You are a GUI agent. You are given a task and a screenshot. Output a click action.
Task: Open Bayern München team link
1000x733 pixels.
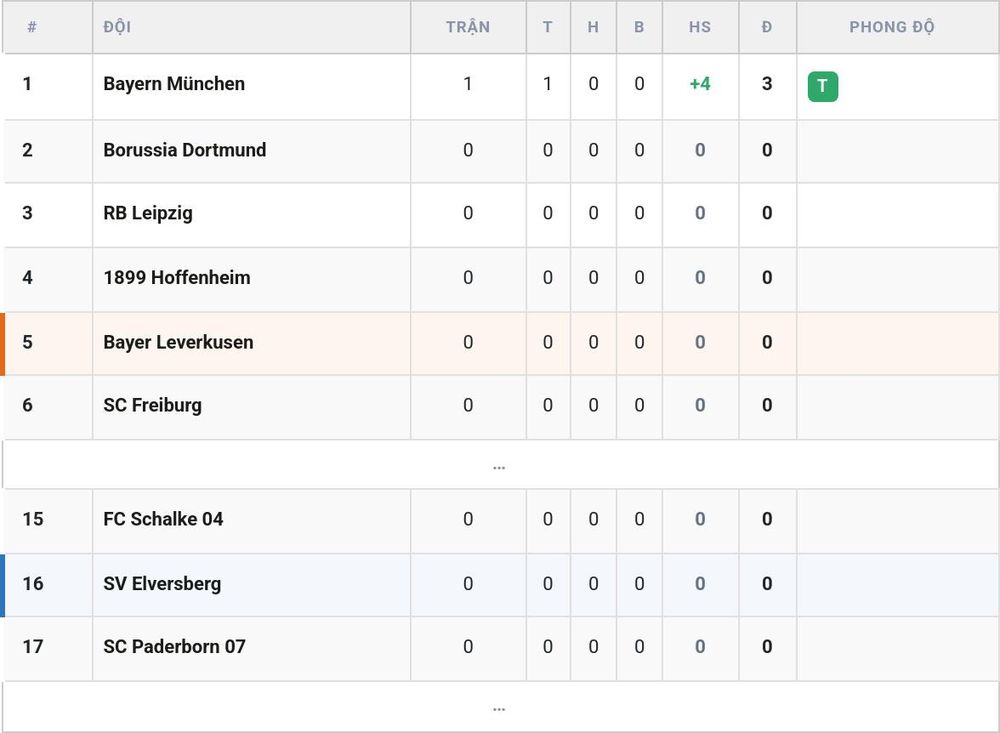coord(174,84)
